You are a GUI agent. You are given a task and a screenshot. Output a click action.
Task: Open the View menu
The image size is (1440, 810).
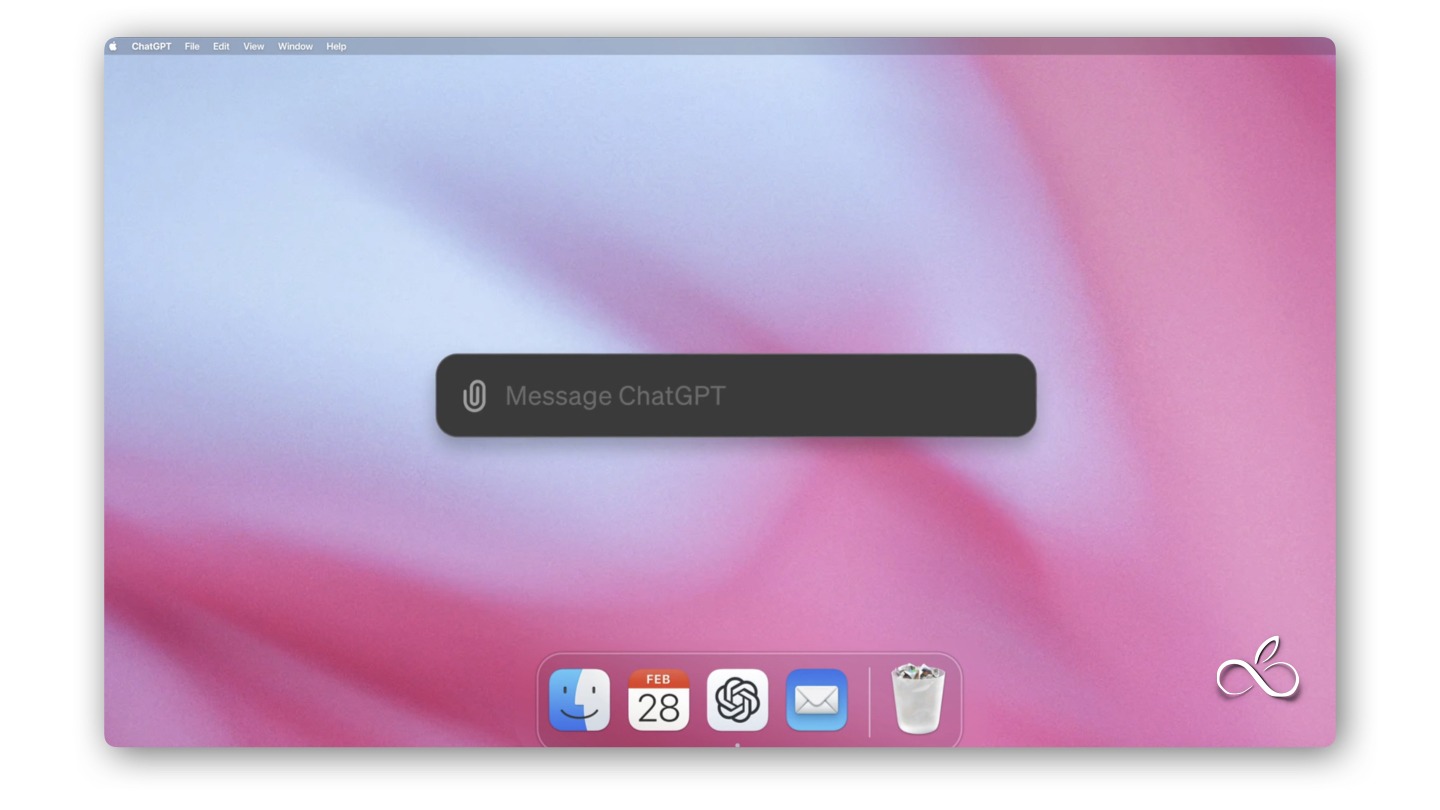click(x=254, y=46)
